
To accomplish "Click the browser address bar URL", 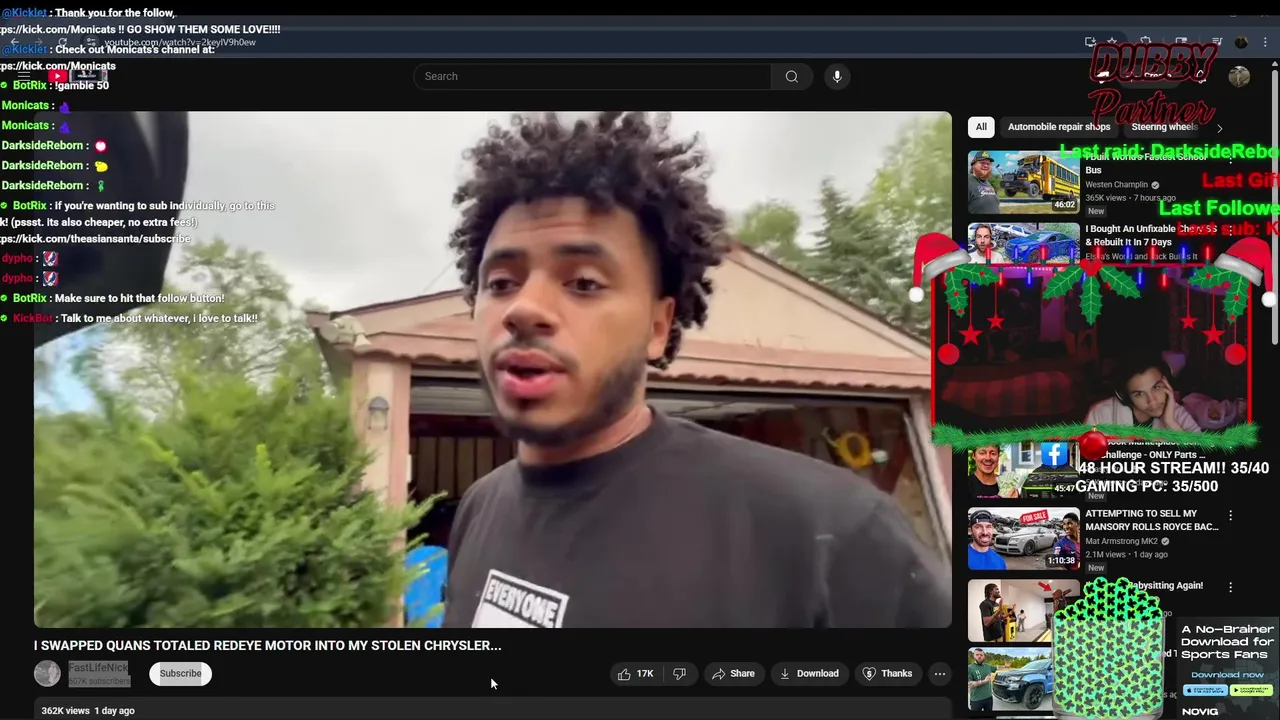I will click(x=180, y=43).
